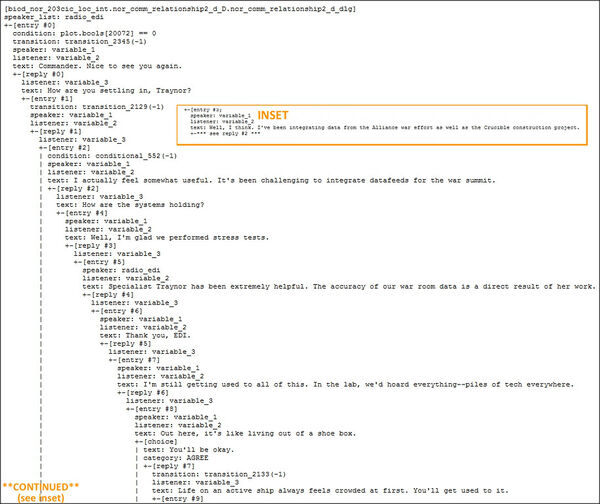Select 'condition: plot.bools[20072] == 0' line
This screenshot has width=600, height=504.
pos(84,33)
